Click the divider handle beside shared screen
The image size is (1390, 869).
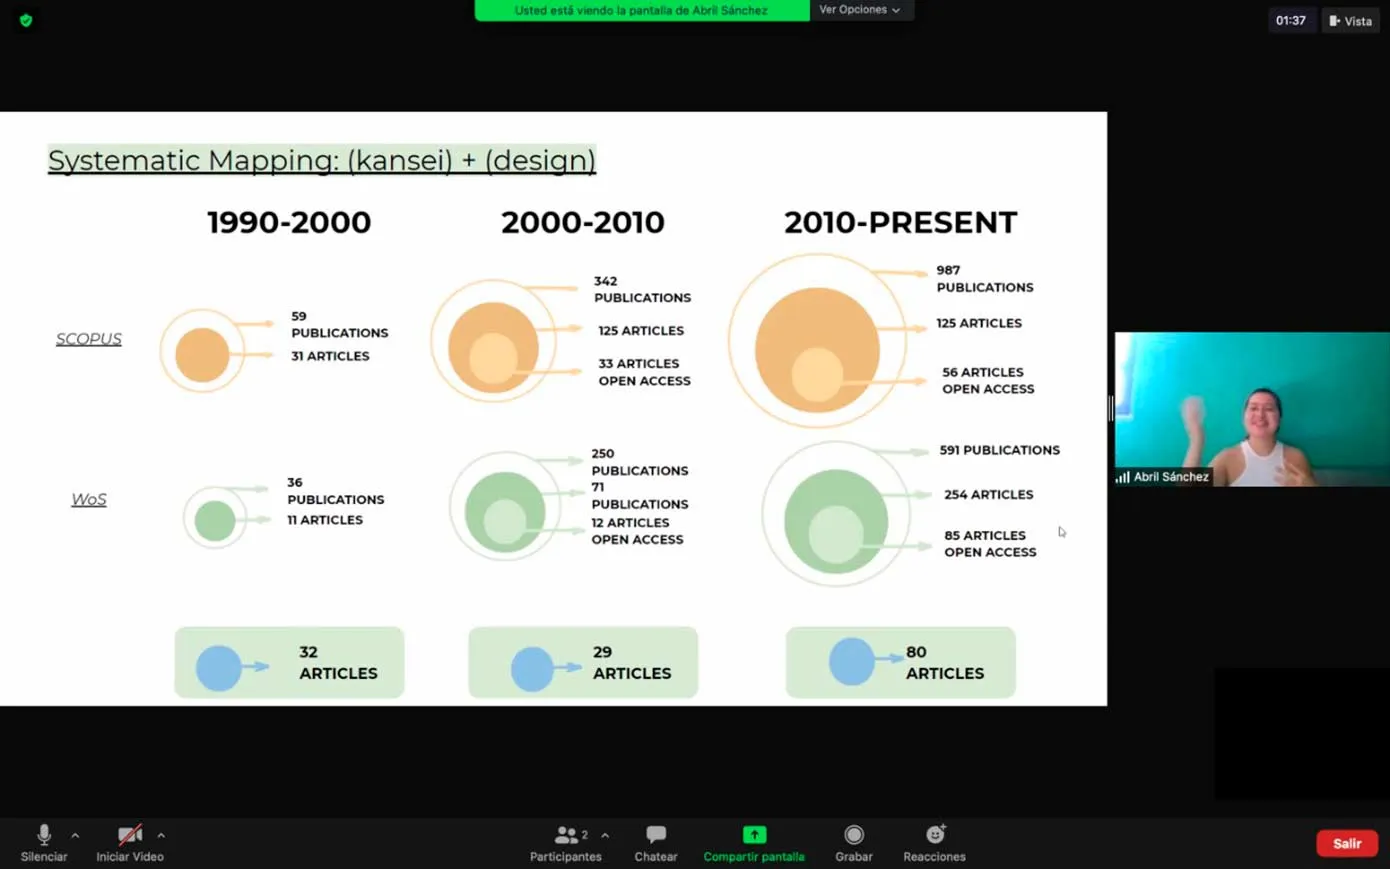coord(1111,408)
